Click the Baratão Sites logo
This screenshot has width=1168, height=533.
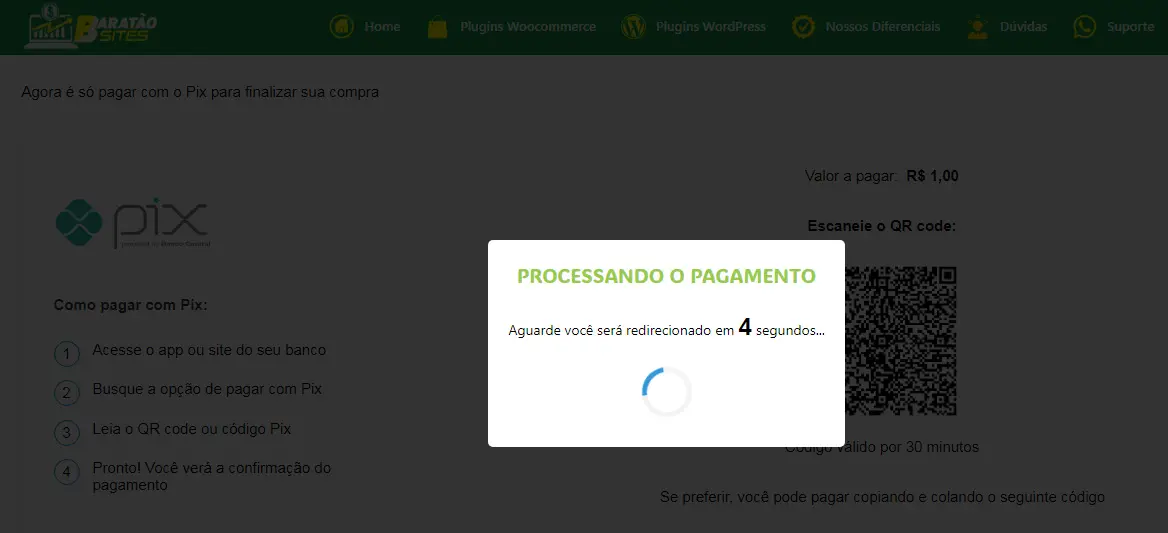click(90, 27)
